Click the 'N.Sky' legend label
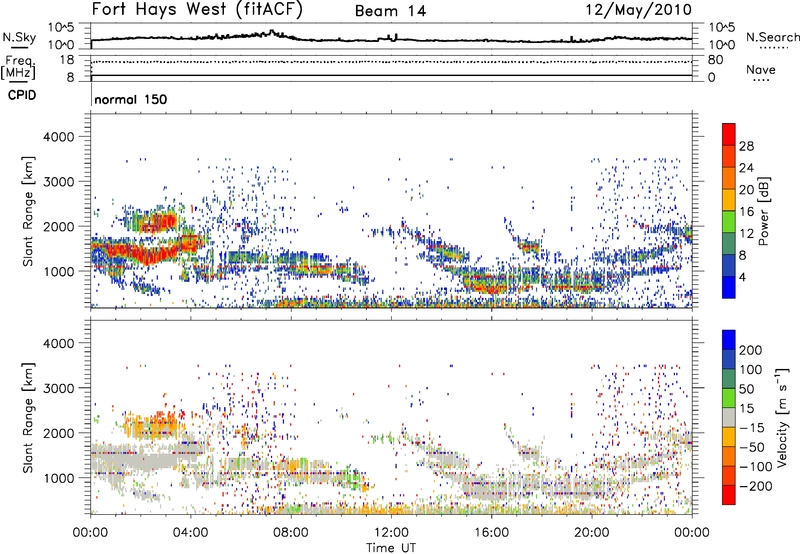Viewport: 800px width, 554px height. click(x=19, y=37)
